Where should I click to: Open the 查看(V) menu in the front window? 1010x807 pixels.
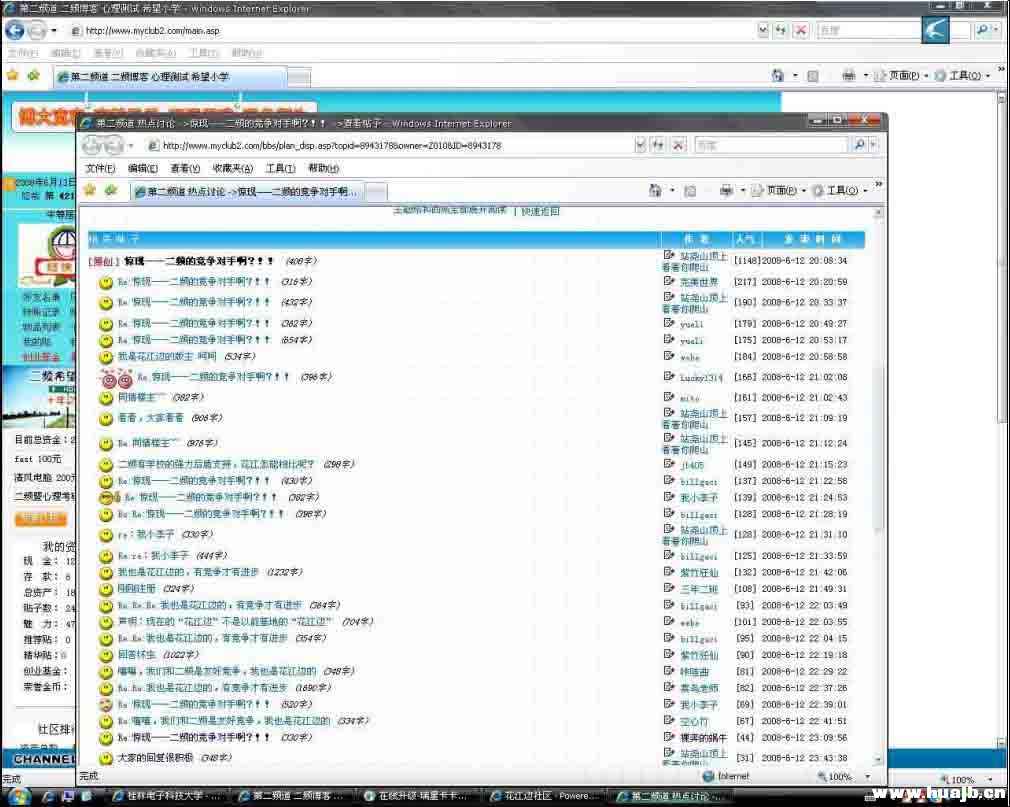point(185,168)
